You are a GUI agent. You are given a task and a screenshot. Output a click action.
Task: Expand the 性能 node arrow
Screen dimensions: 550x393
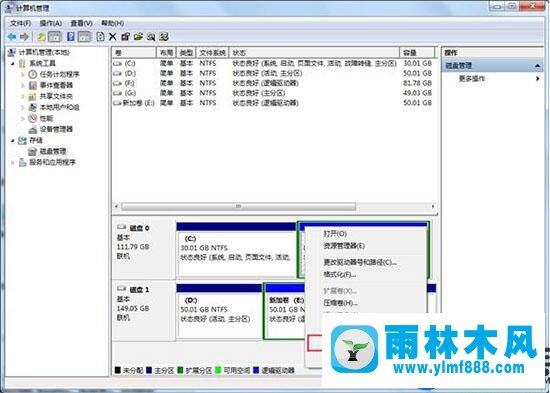23,119
